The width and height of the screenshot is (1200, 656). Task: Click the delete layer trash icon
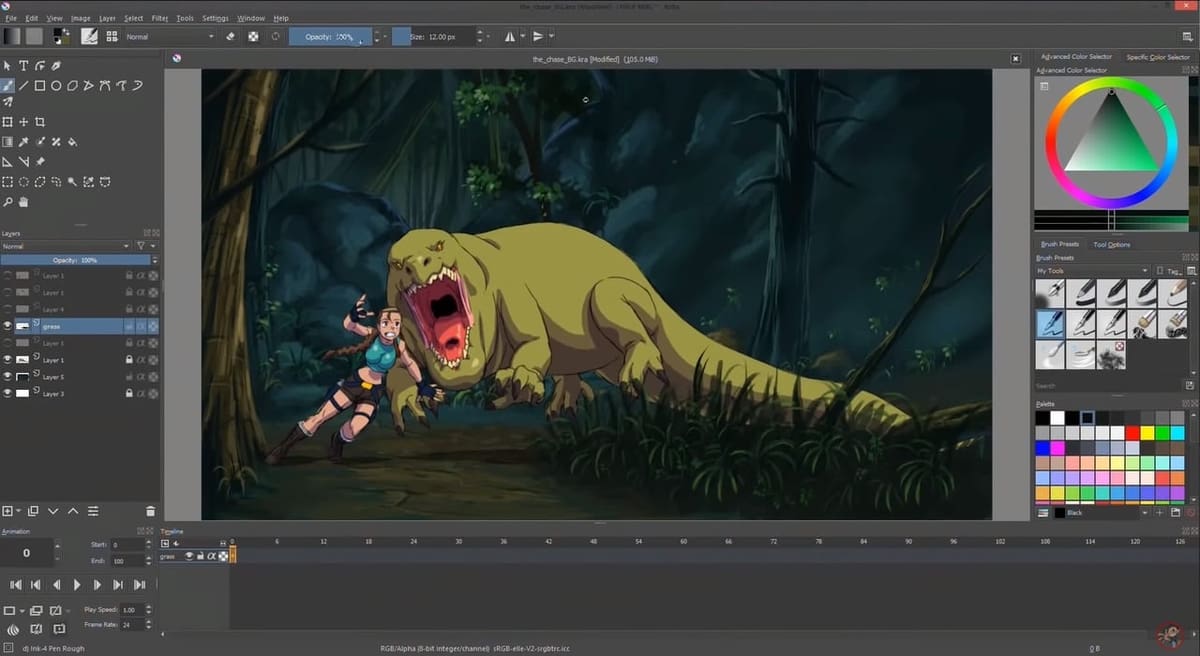(151, 511)
